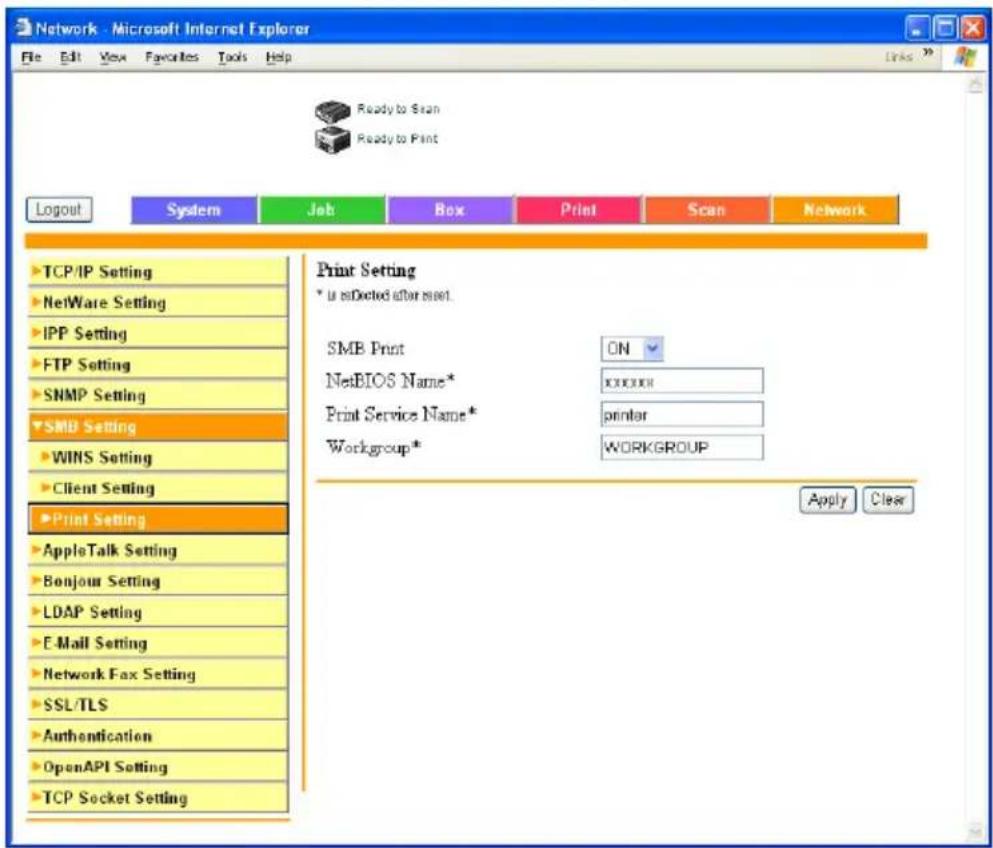Open Client Setting under SMB
The width and height of the screenshot is (993, 848).
point(158,488)
